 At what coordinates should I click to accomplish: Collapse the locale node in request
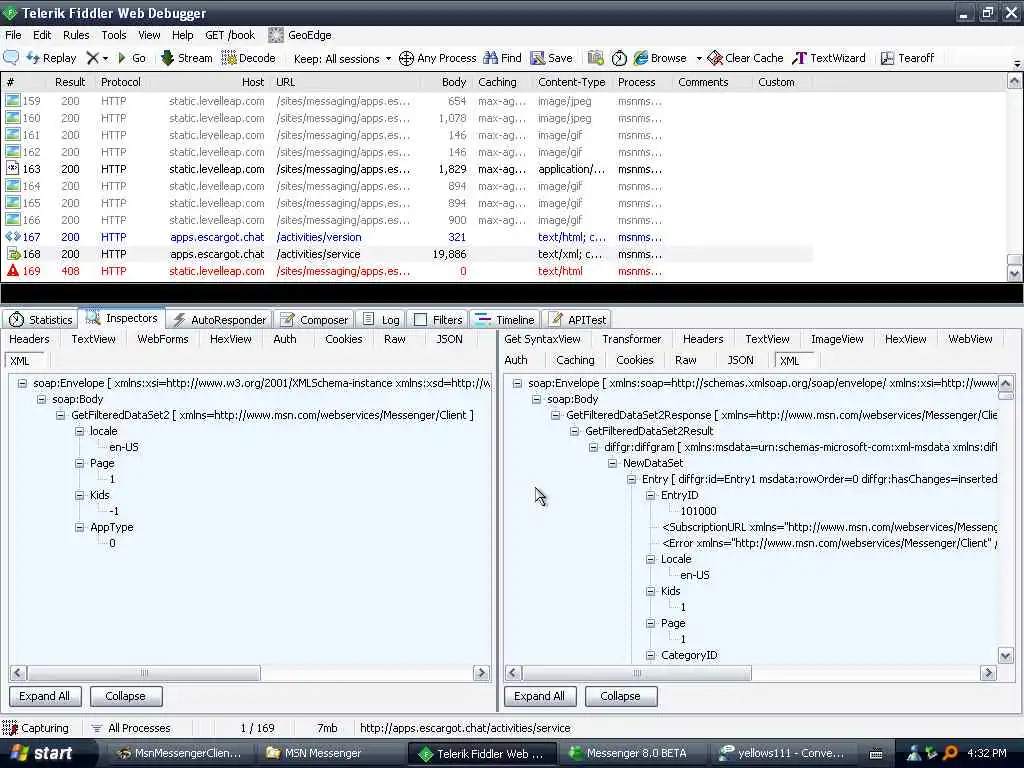pos(79,431)
